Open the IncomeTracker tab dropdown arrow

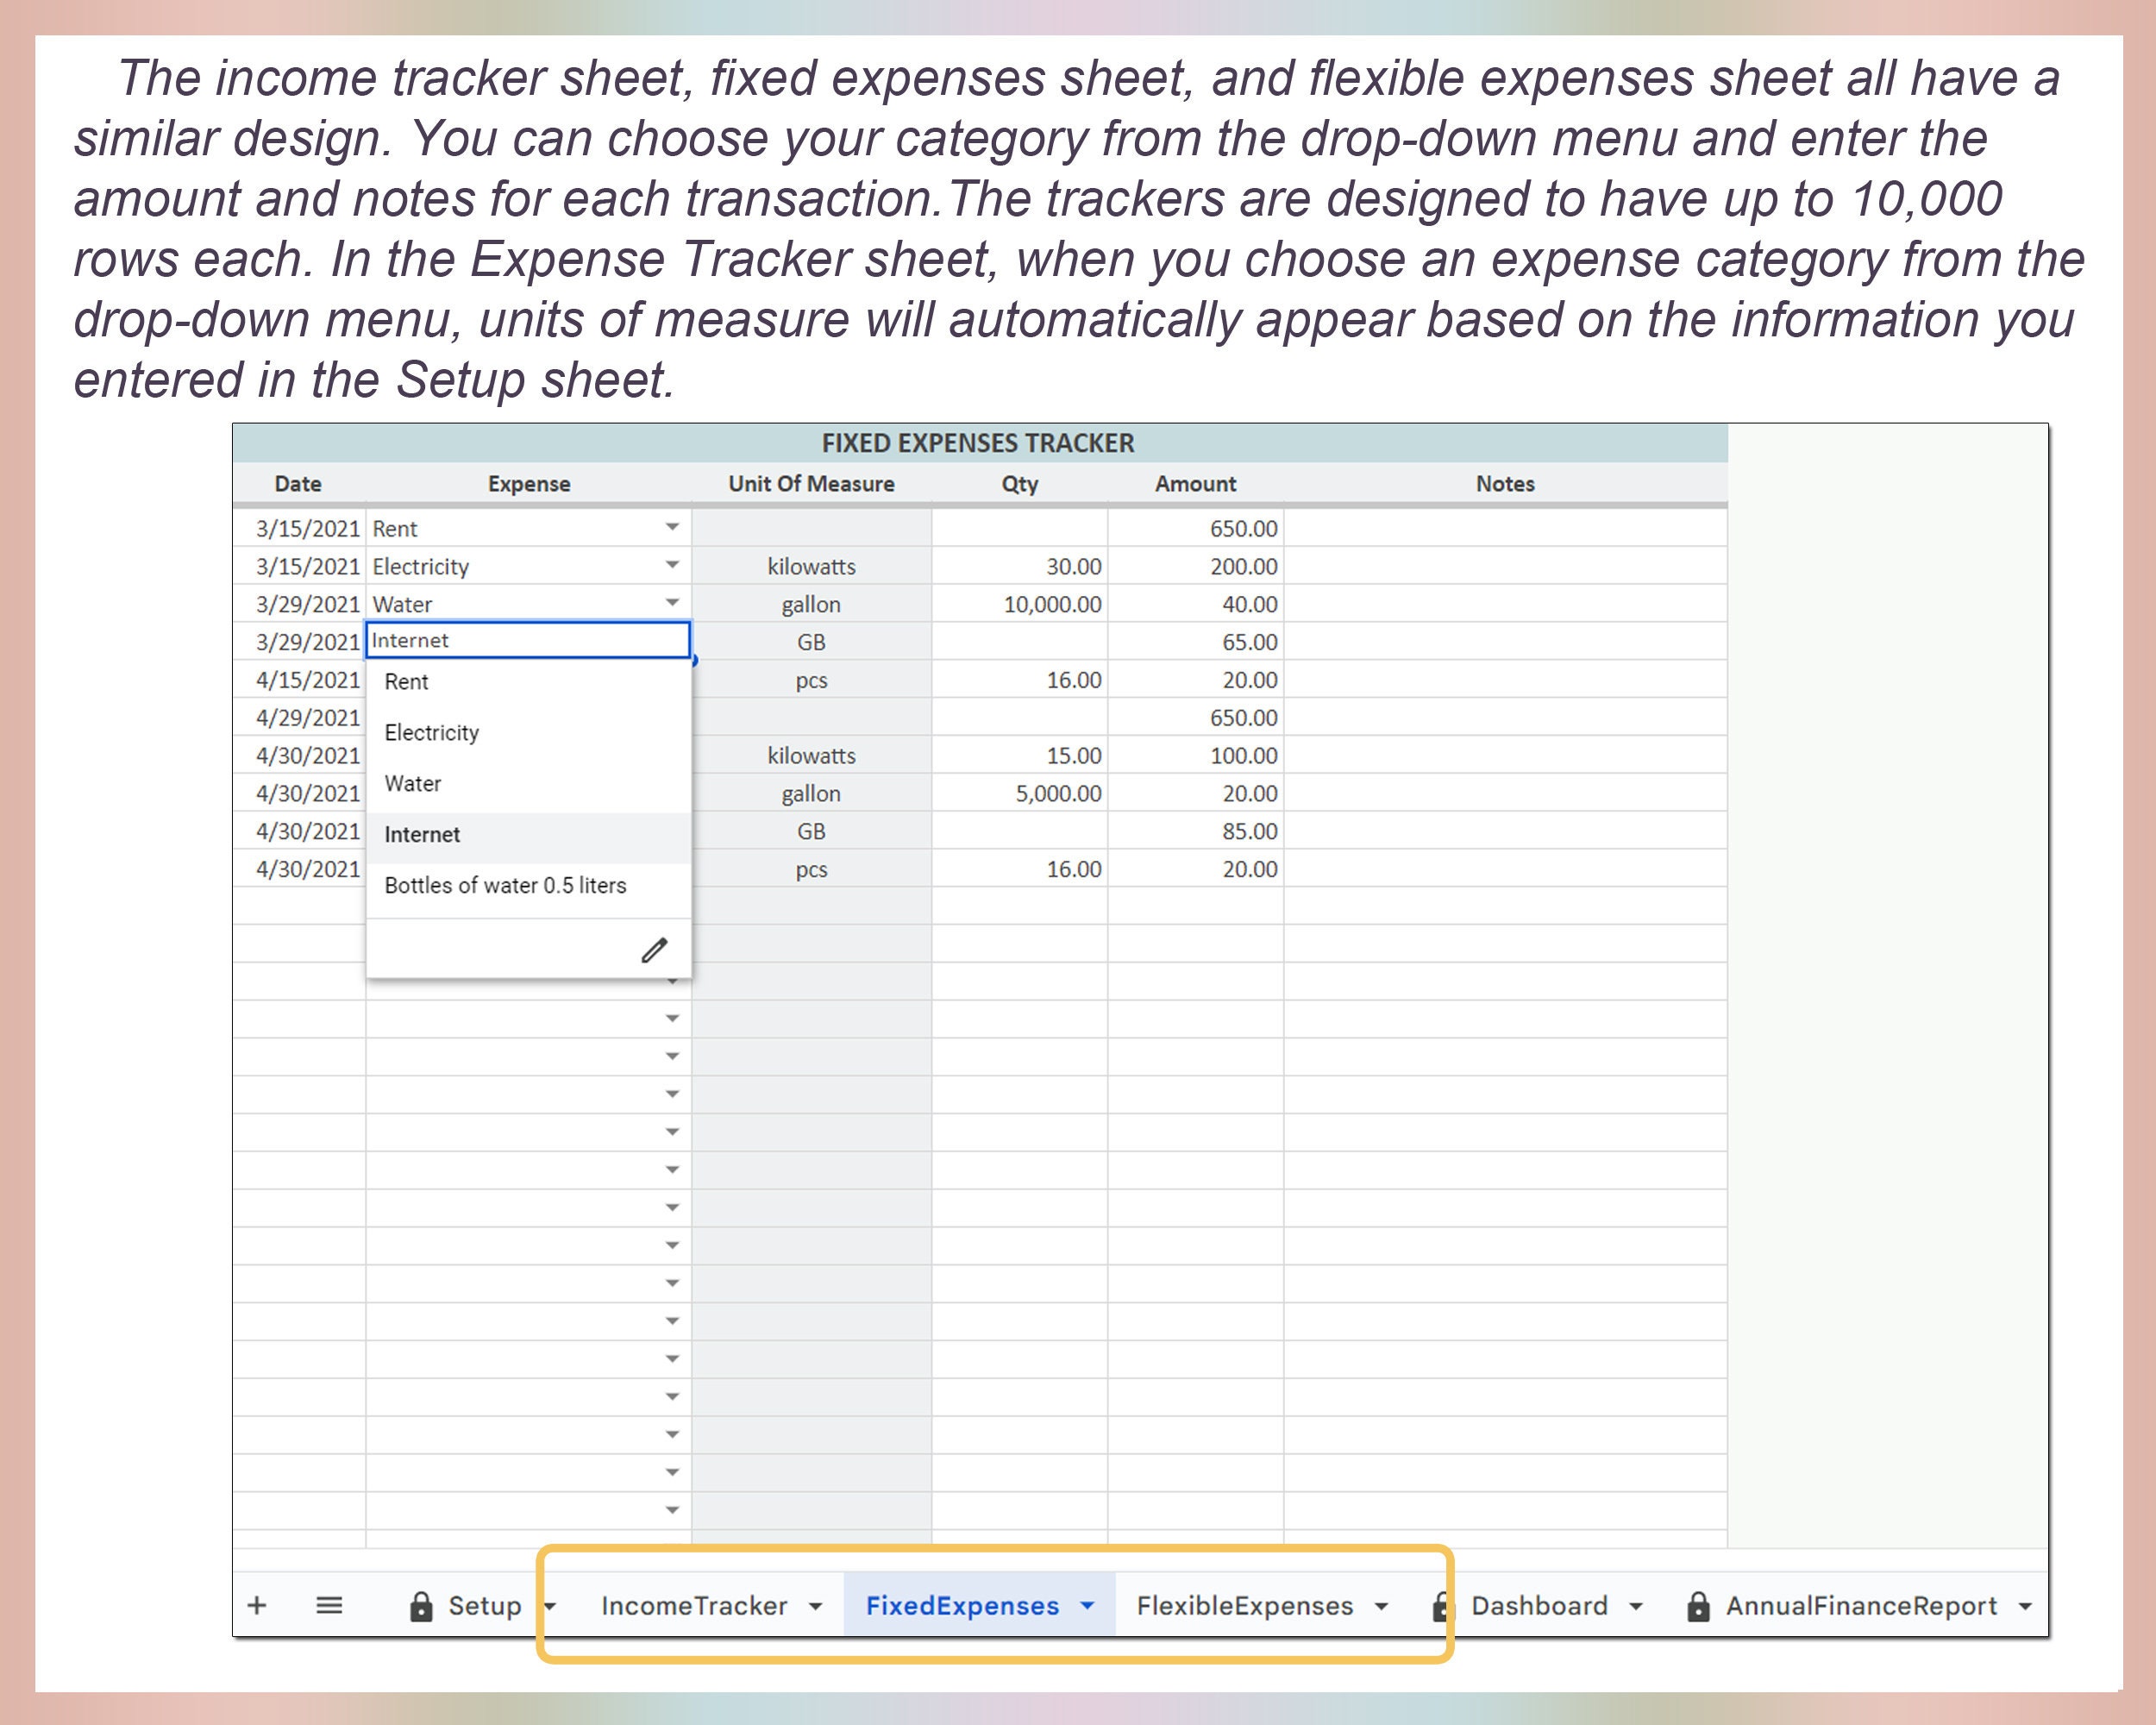pyautogui.click(x=815, y=1605)
